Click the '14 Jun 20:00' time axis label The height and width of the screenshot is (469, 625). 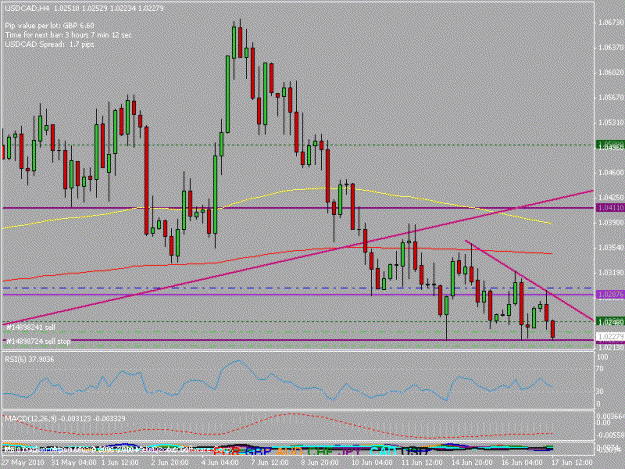point(472,463)
